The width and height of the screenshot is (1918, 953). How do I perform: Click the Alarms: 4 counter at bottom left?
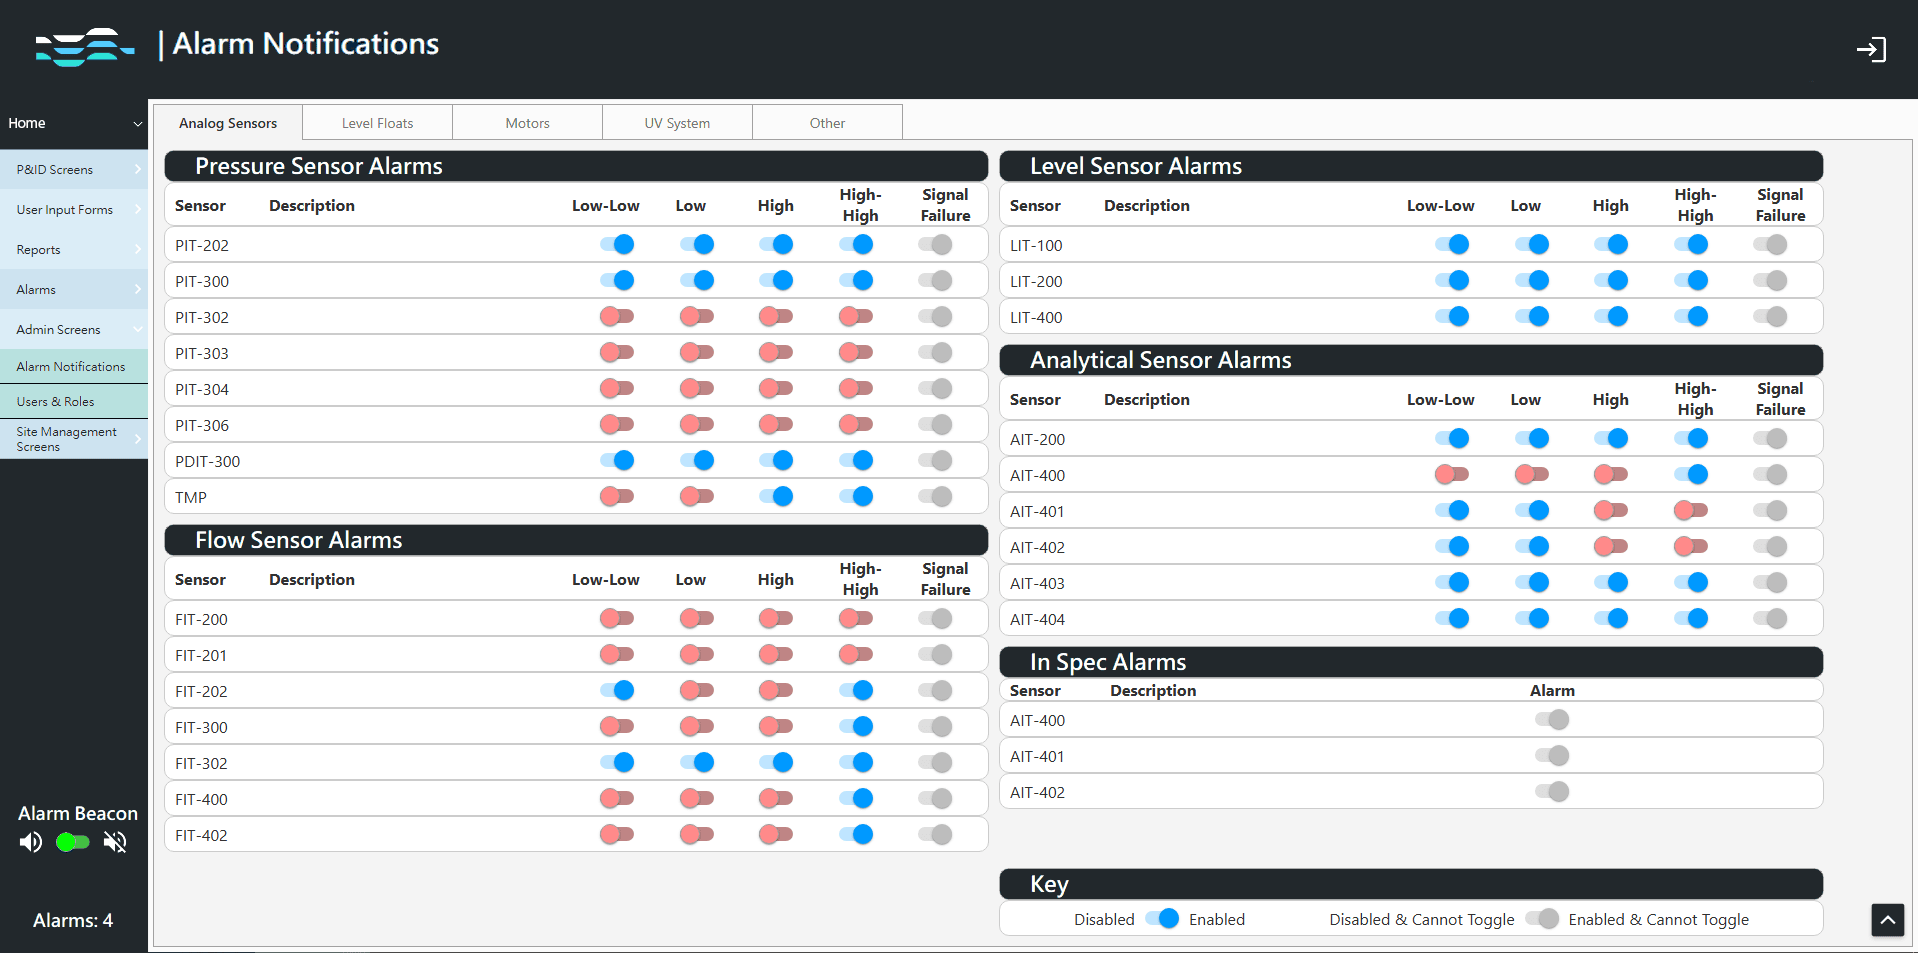tap(72, 920)
